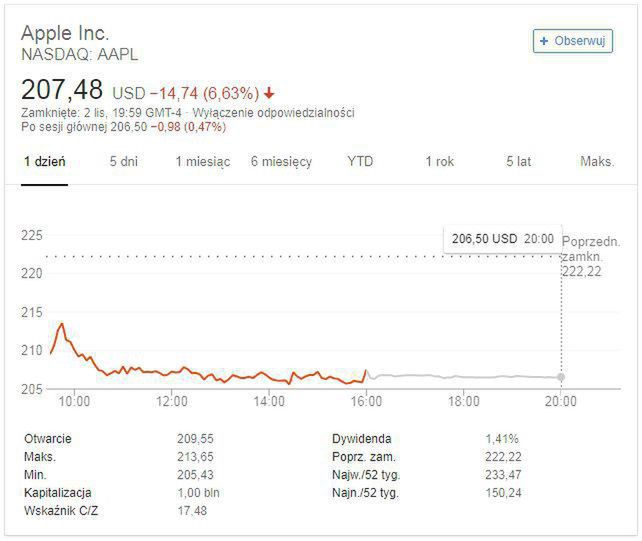Switch to the 6 miesięcy view
Screen dimensions: 642x541
[x=281, y=161]
